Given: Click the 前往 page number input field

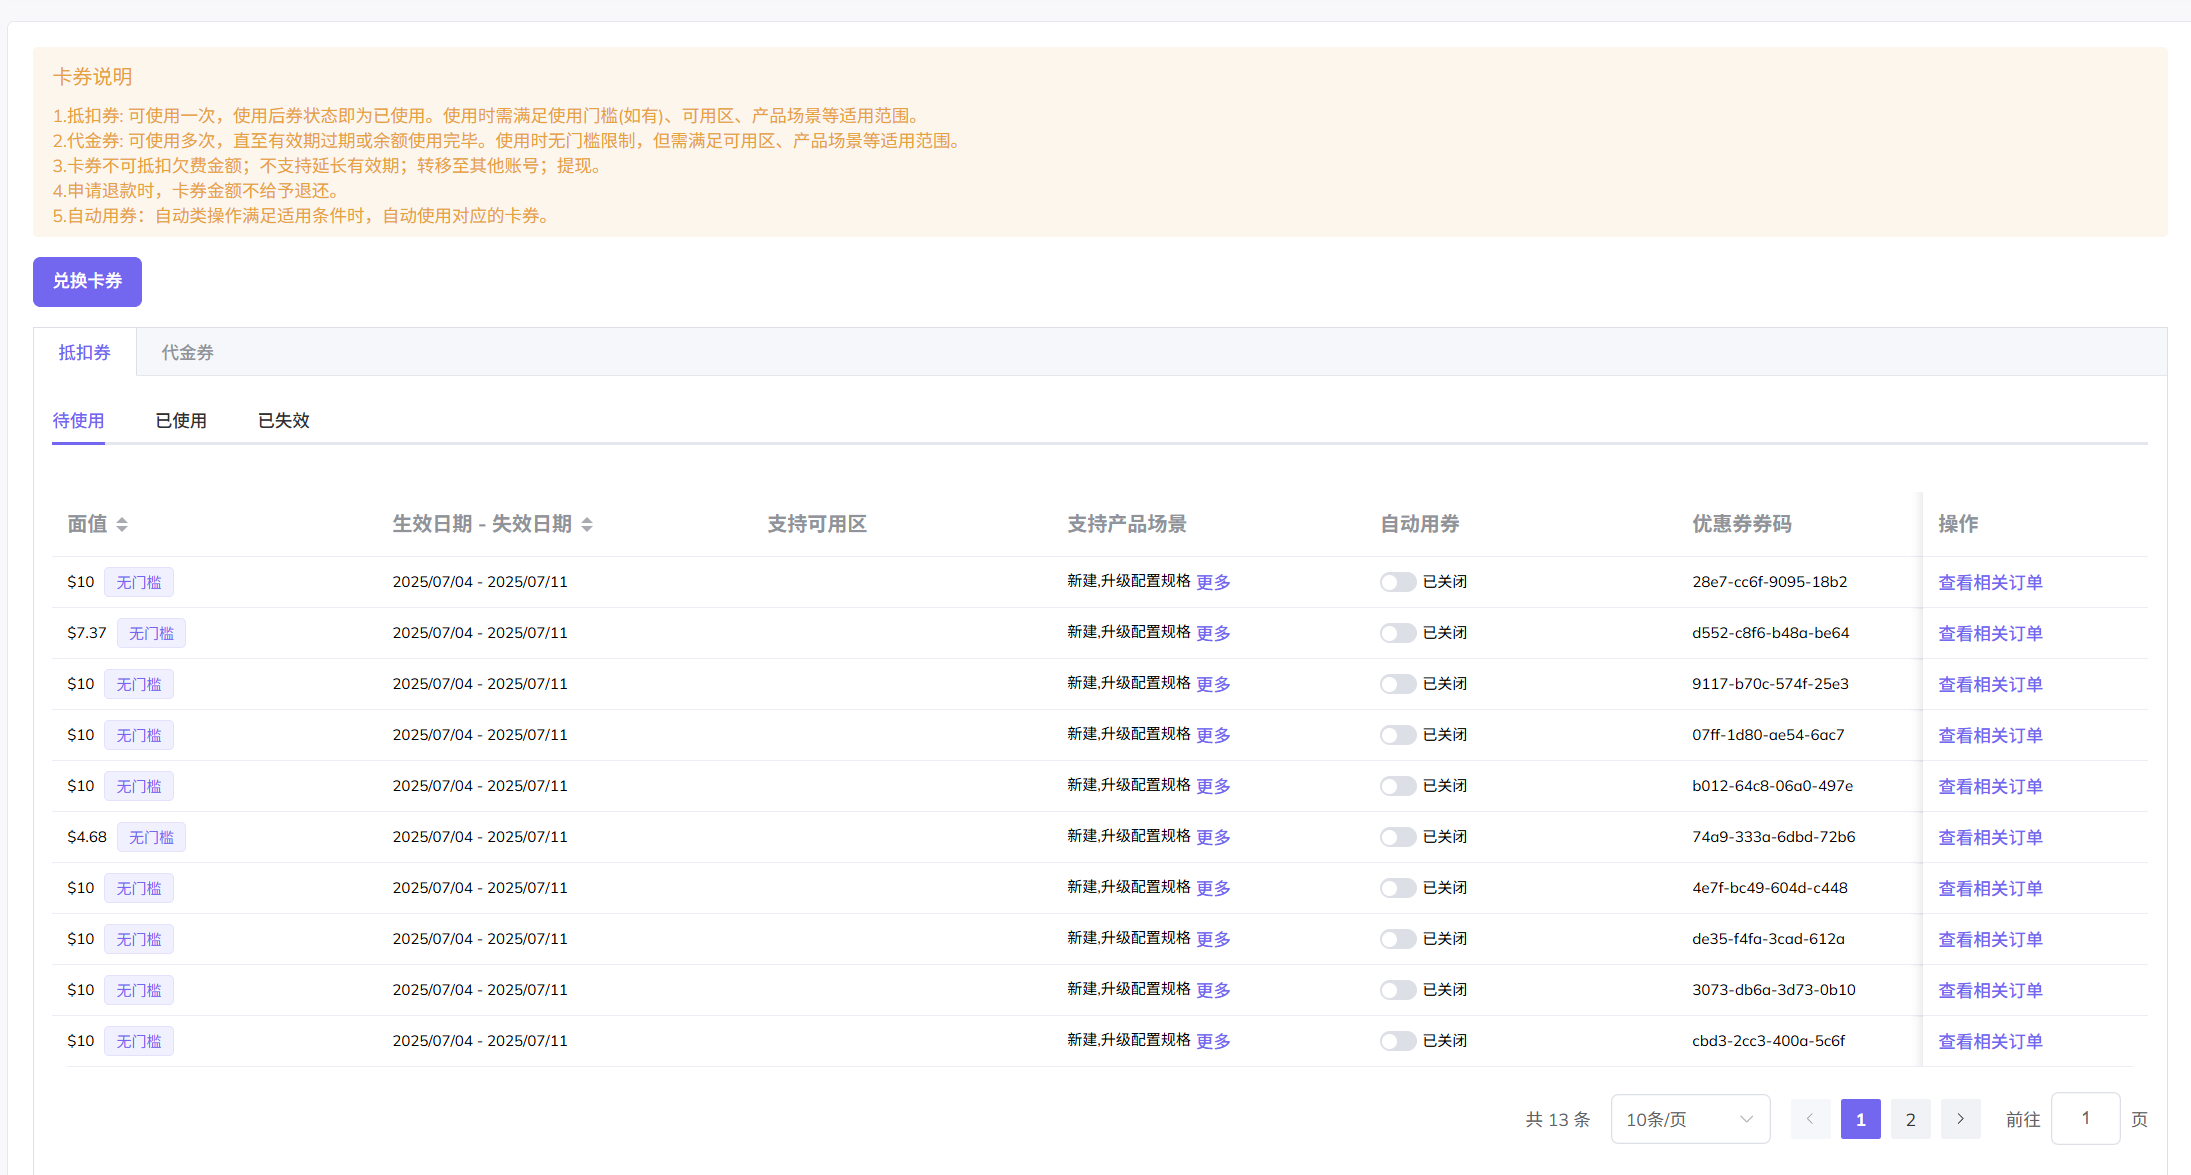Looking at the screenshot, I should (2085, 1119).
